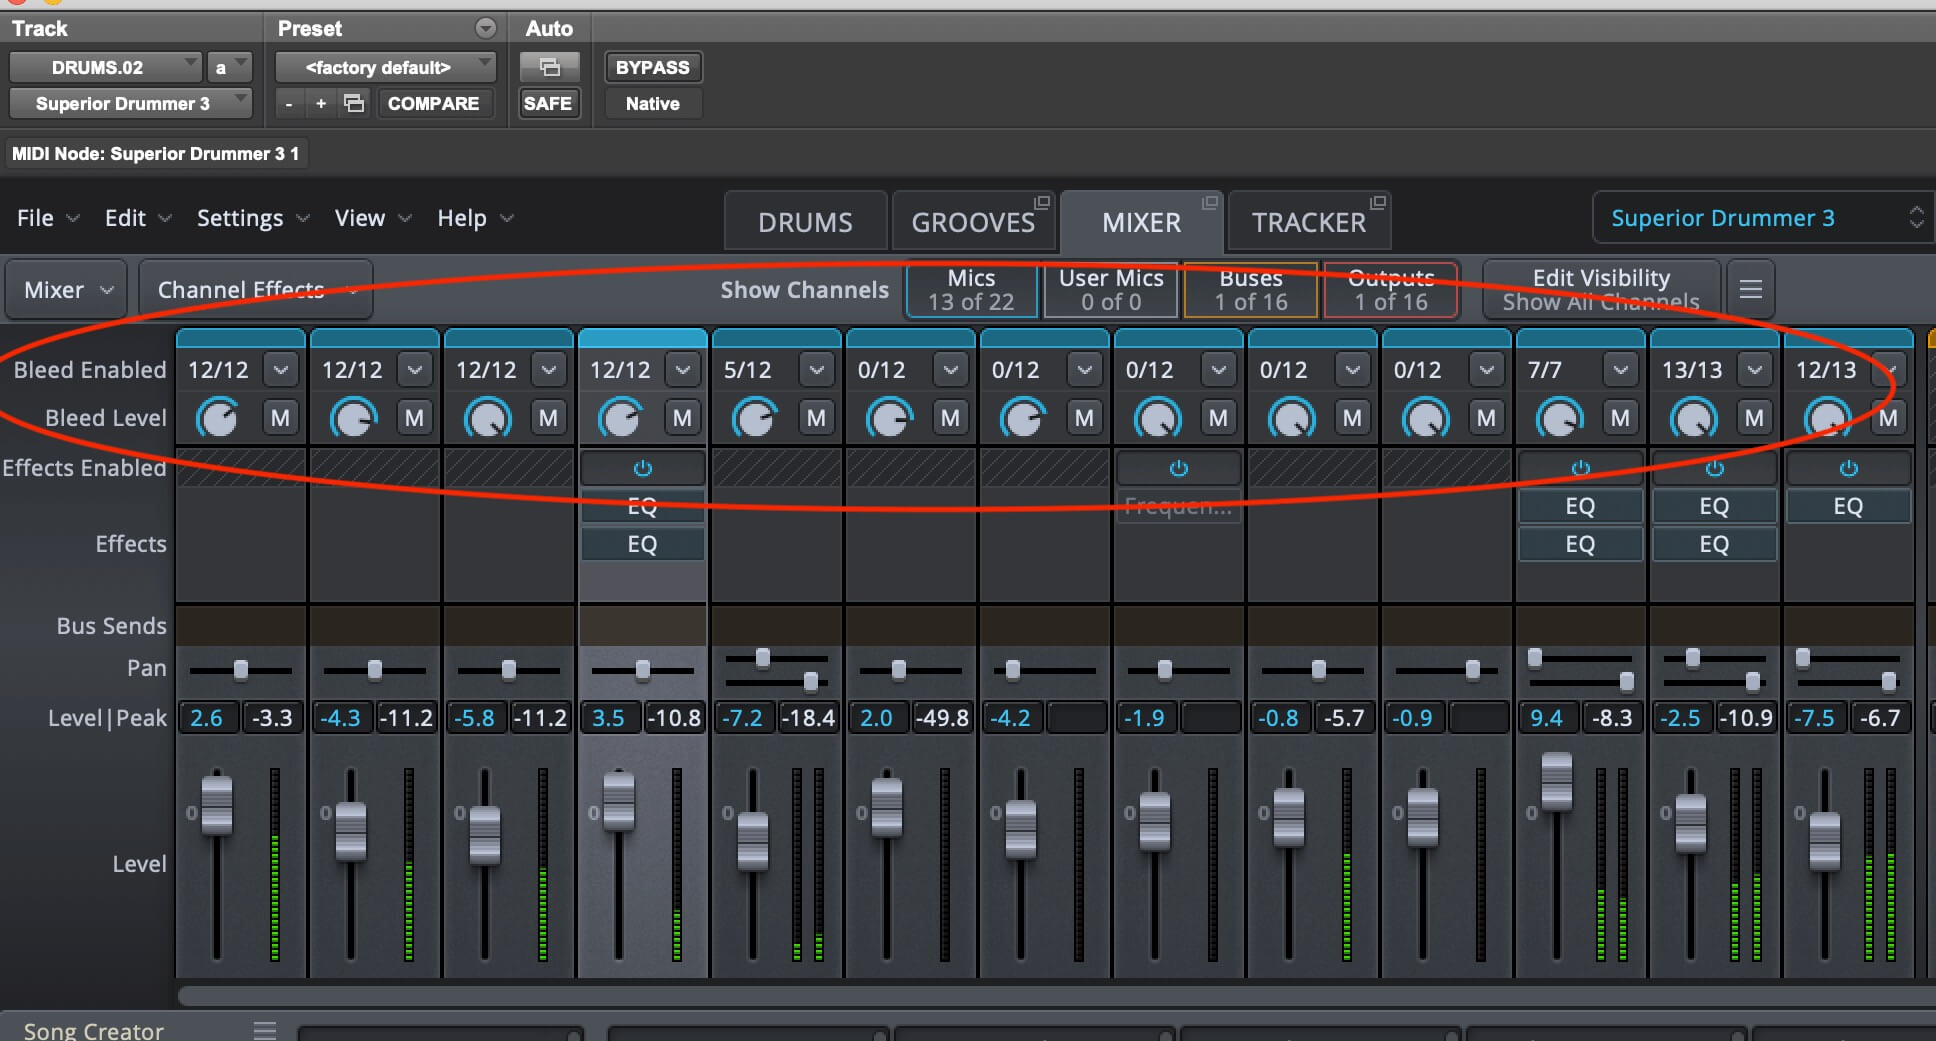Switch to the GROOVES tab
Viewport: 1936px width, 1041px height.
click(973, 222)
